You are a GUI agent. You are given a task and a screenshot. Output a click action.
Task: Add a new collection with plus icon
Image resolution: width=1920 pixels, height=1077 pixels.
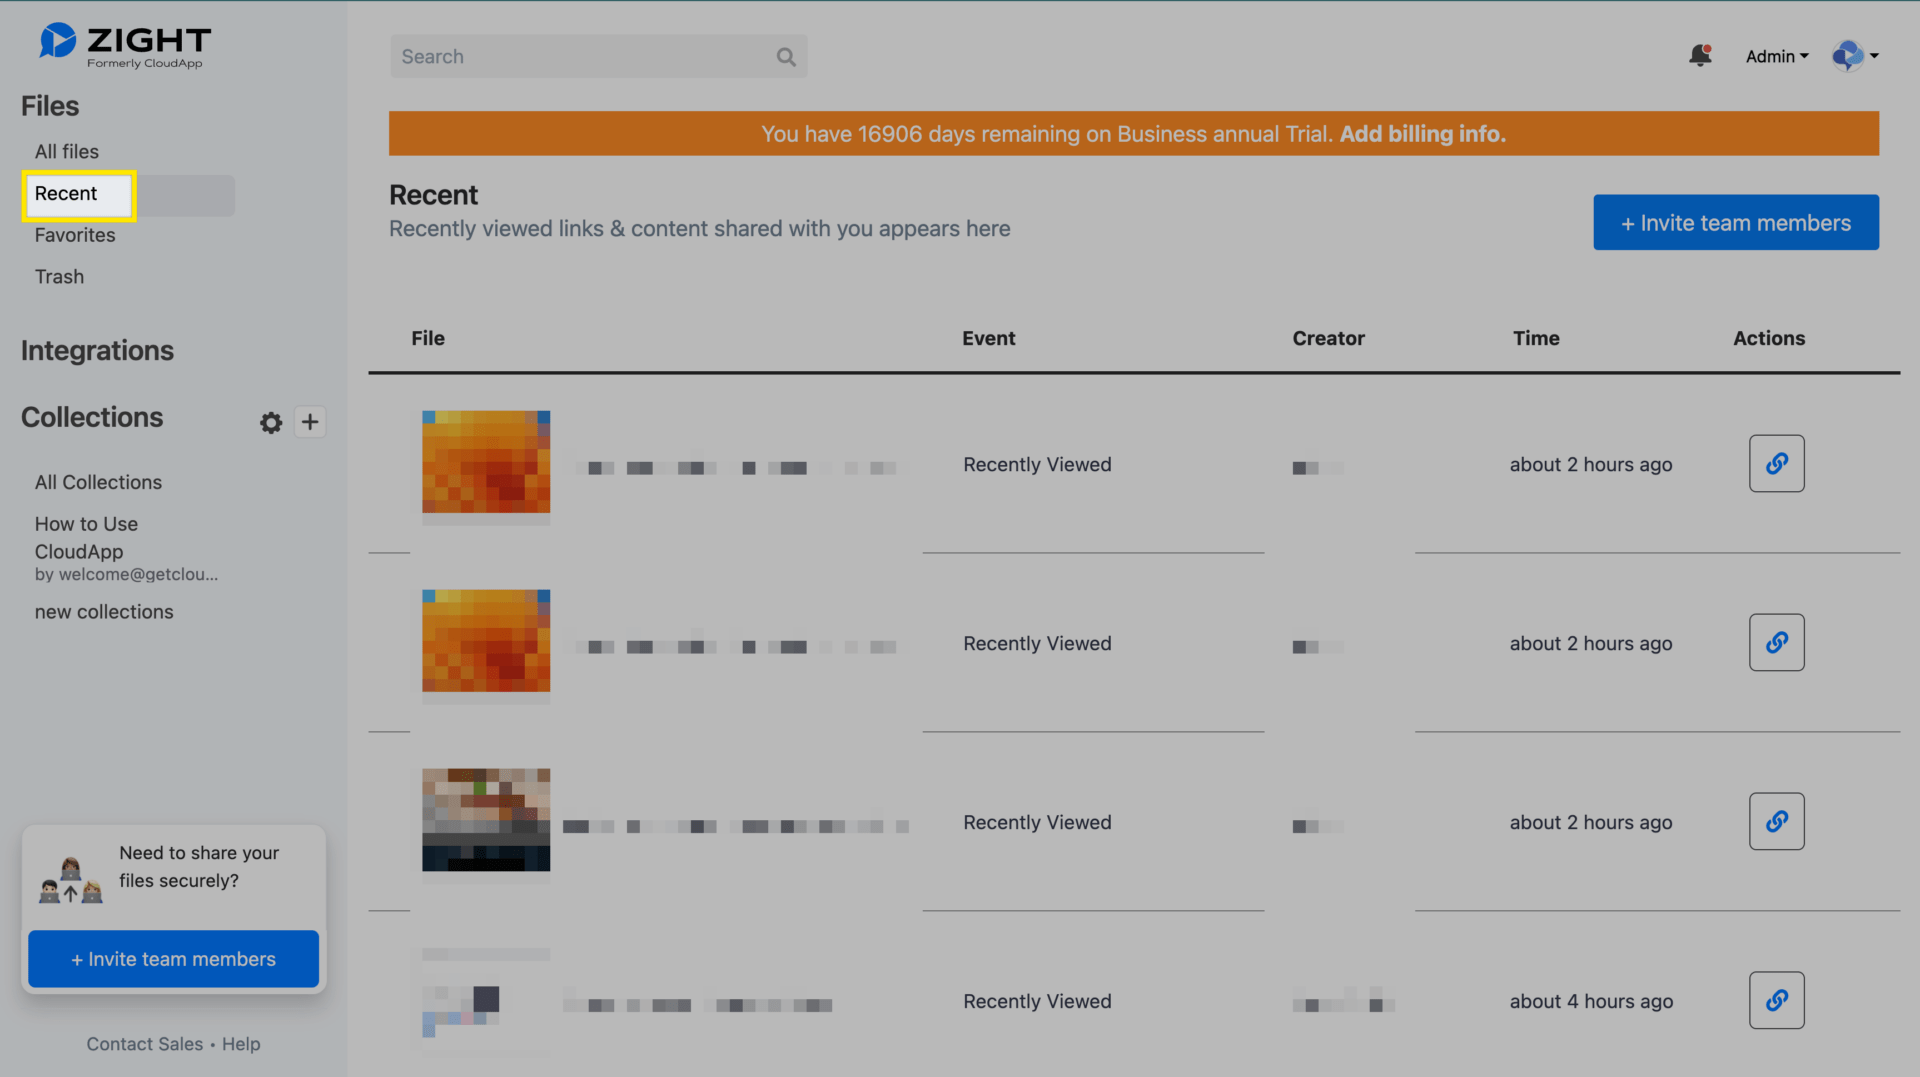point(310,422)
